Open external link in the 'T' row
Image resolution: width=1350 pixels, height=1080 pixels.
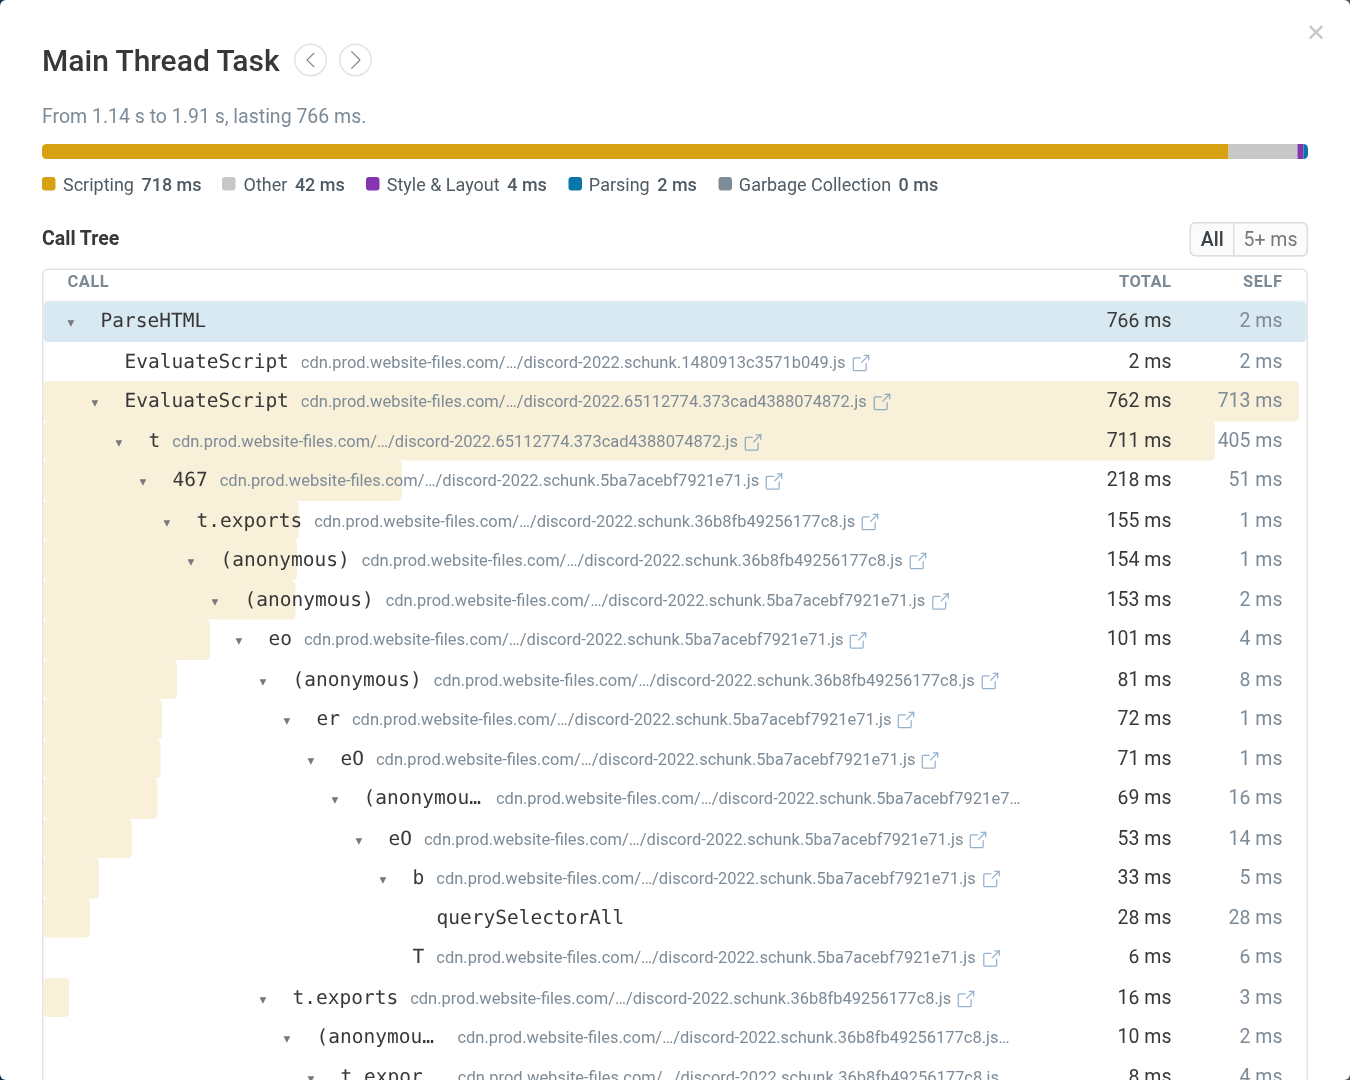991,959
